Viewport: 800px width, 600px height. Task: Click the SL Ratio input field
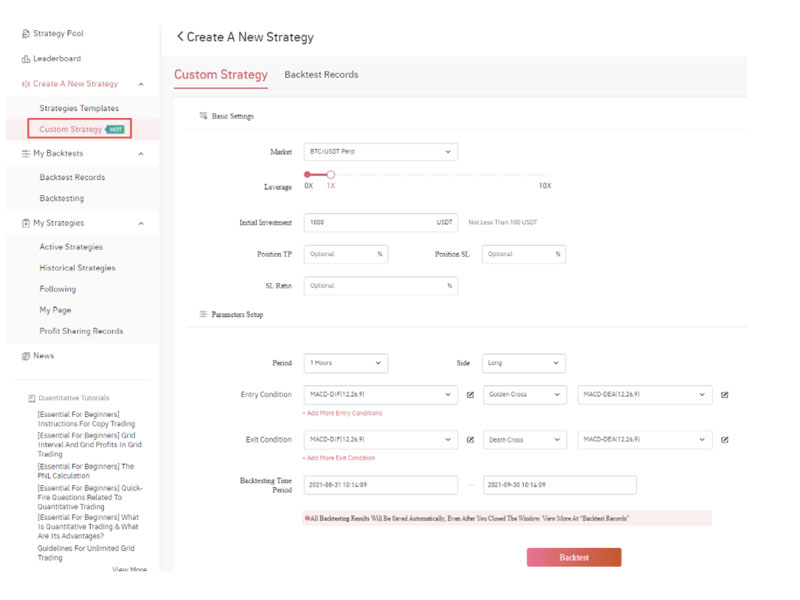click(381, 286)
